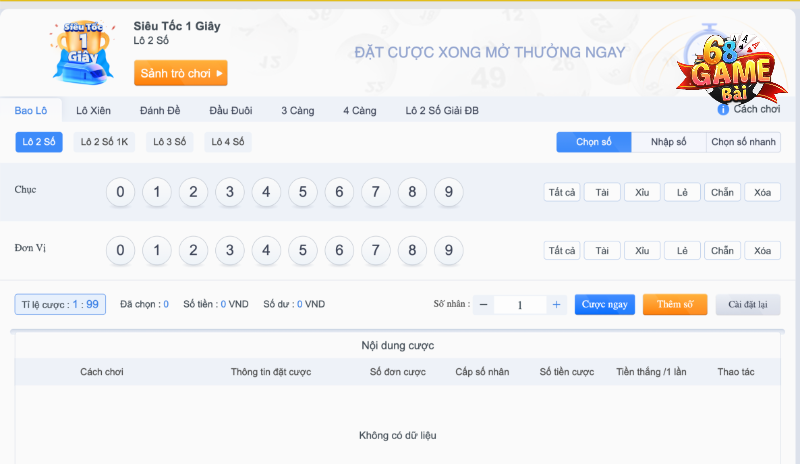Click Tất cả in the Chục row
800x464 pixels.
point(562,192)
